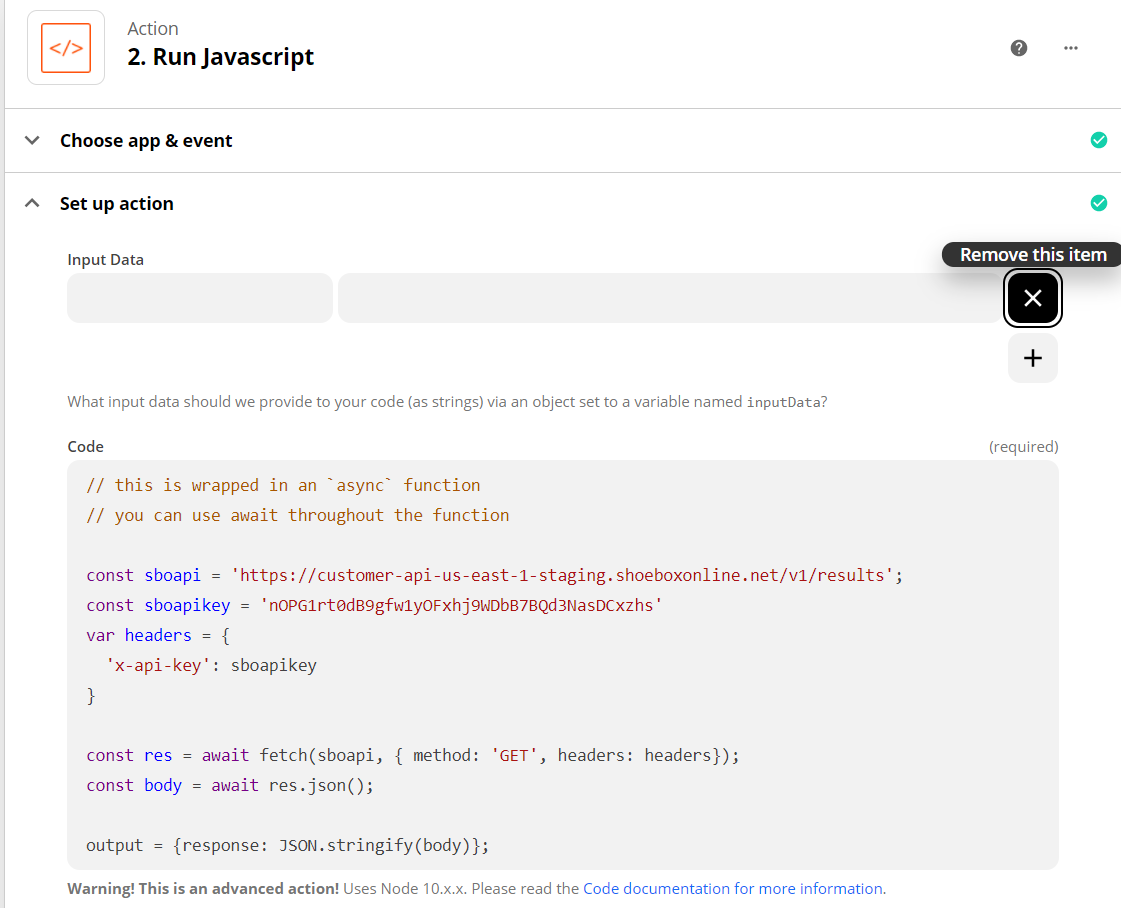Click the 'x-api-key' header line in code
Viewport: 1121px width, 908px height.
(211, 666)
